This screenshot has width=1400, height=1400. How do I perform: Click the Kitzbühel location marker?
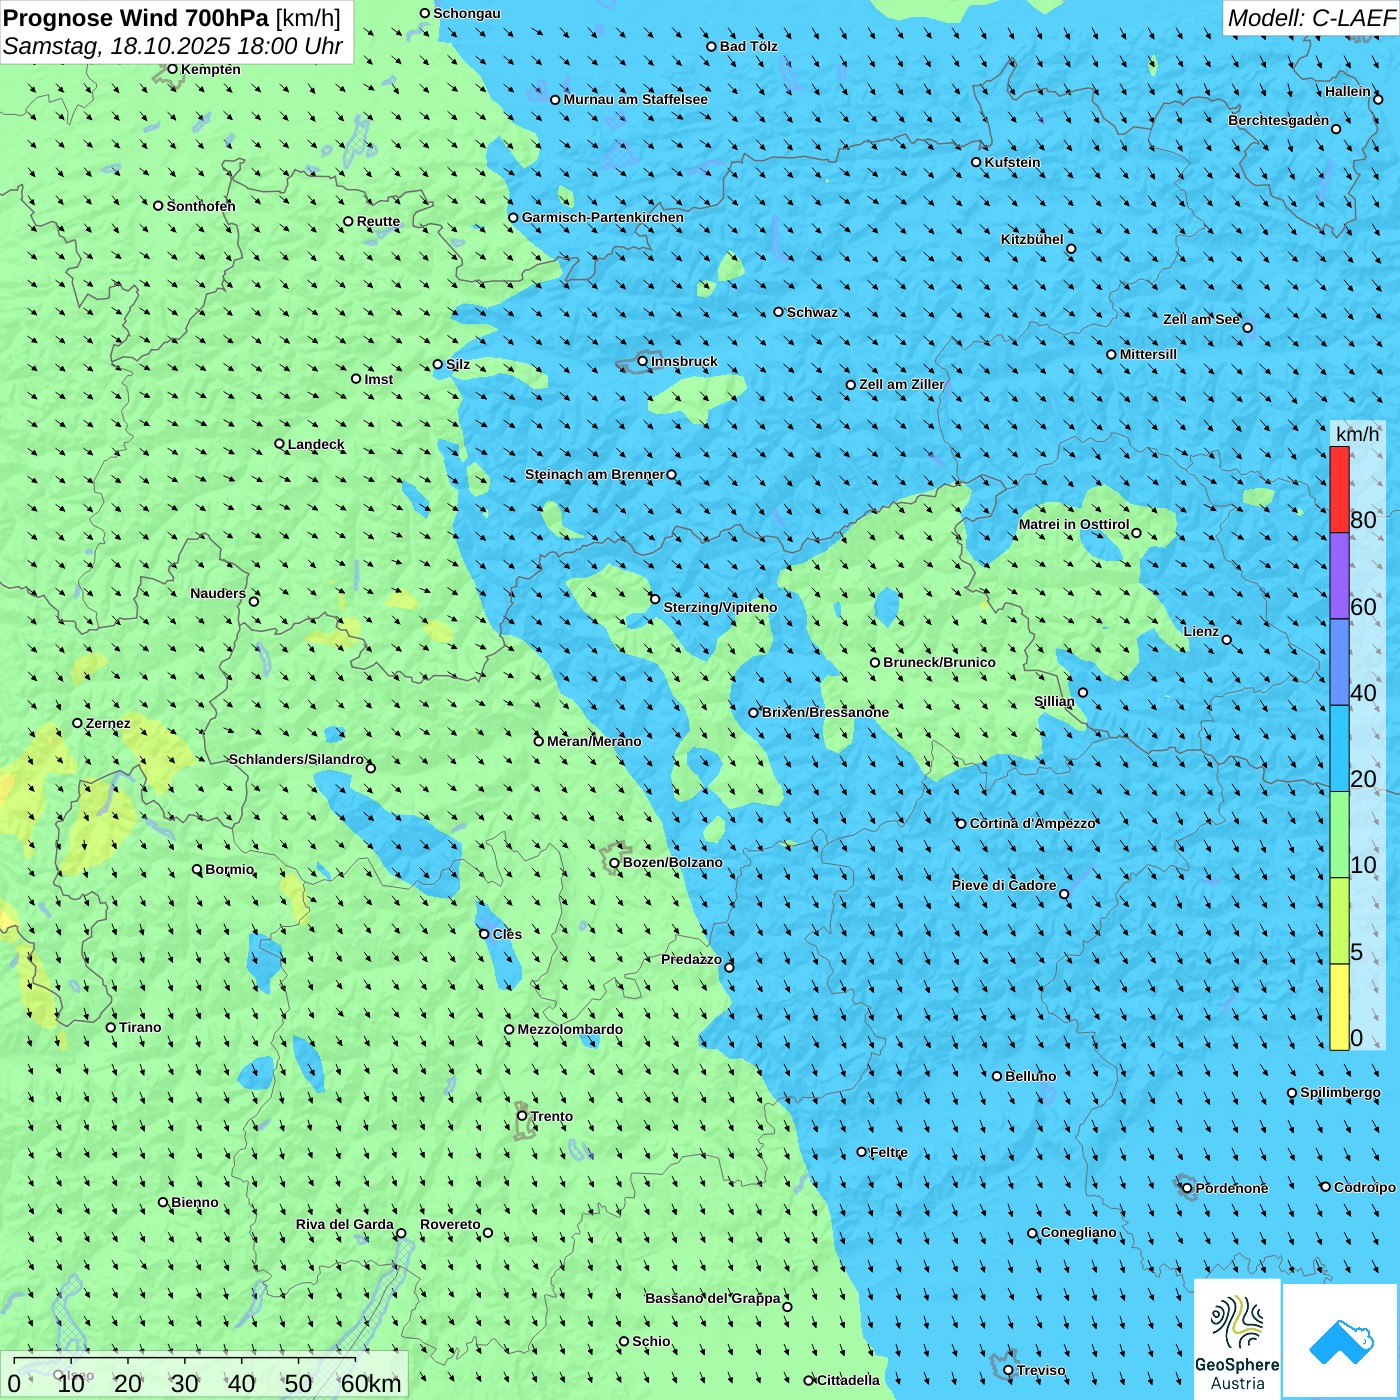coord(1071,249)
